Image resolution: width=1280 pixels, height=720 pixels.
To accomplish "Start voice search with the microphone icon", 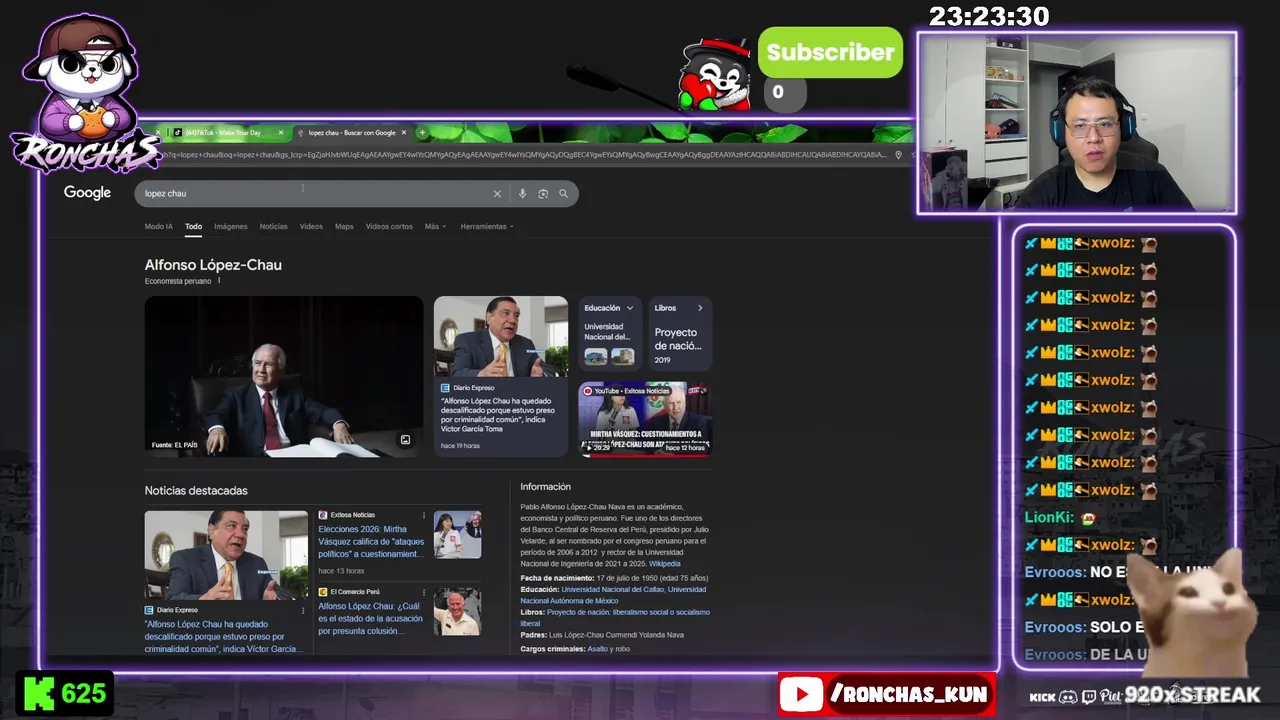I will pos(522,194).
